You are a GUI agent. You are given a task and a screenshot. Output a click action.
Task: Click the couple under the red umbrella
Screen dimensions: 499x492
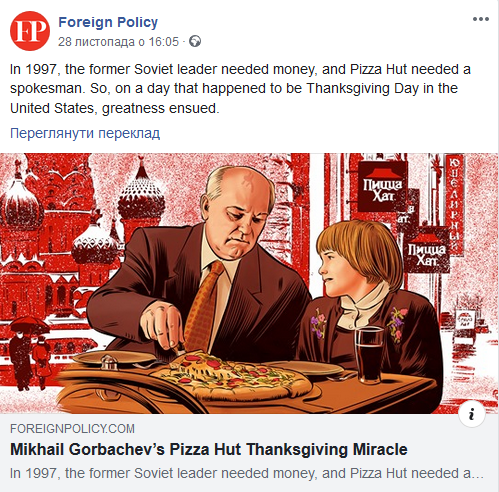tap(30, 352)
